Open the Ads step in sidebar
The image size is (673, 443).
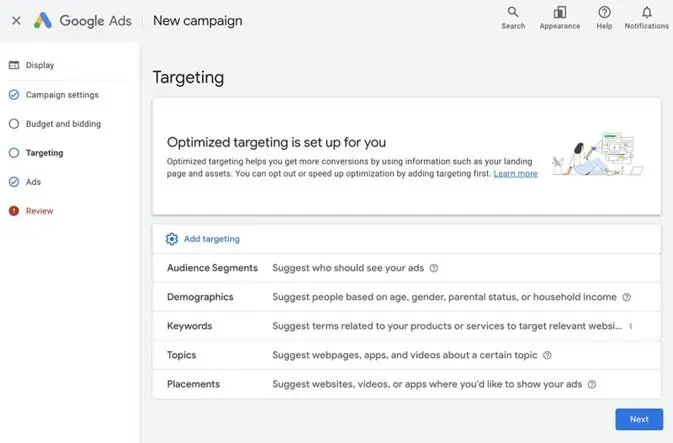tap(33, 182)
